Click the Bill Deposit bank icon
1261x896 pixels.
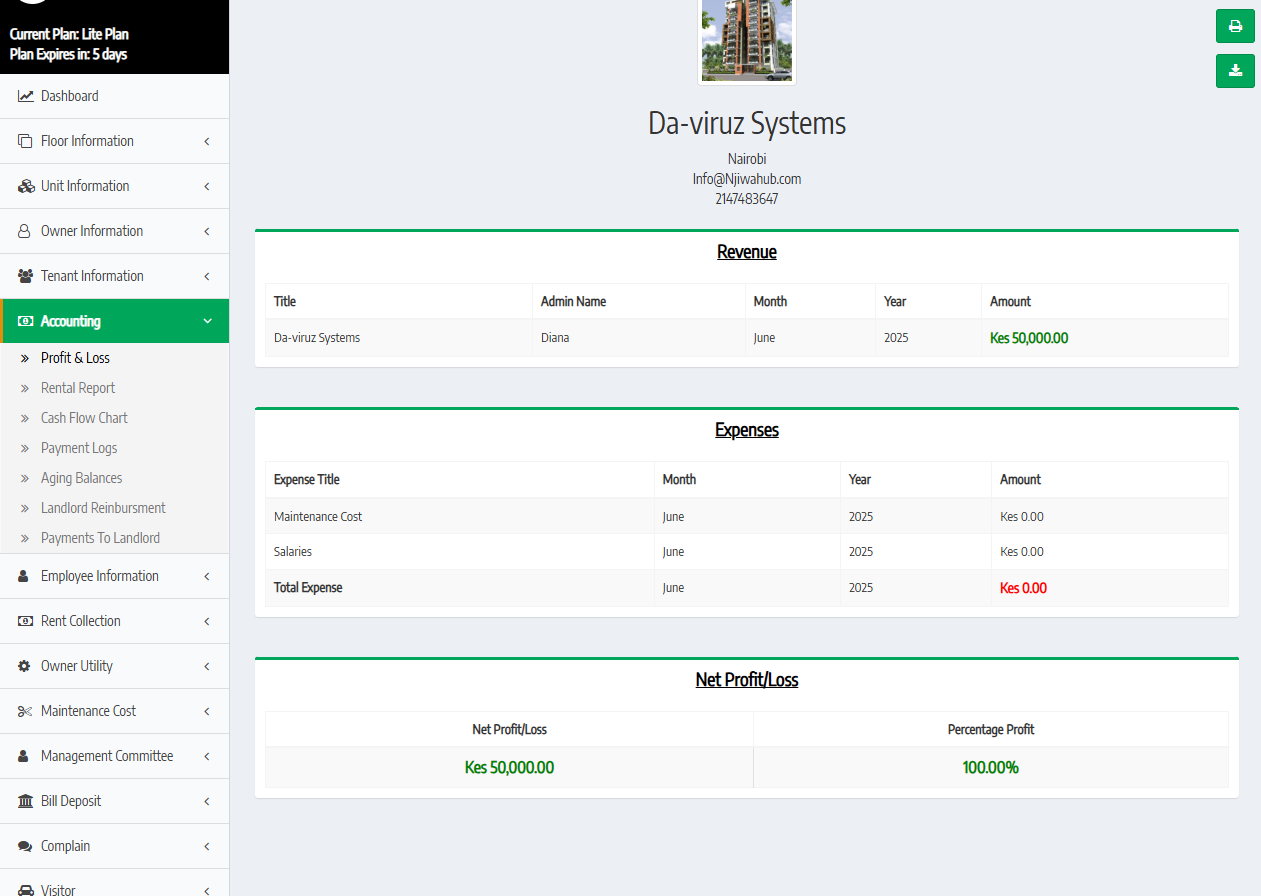[25, 801]
